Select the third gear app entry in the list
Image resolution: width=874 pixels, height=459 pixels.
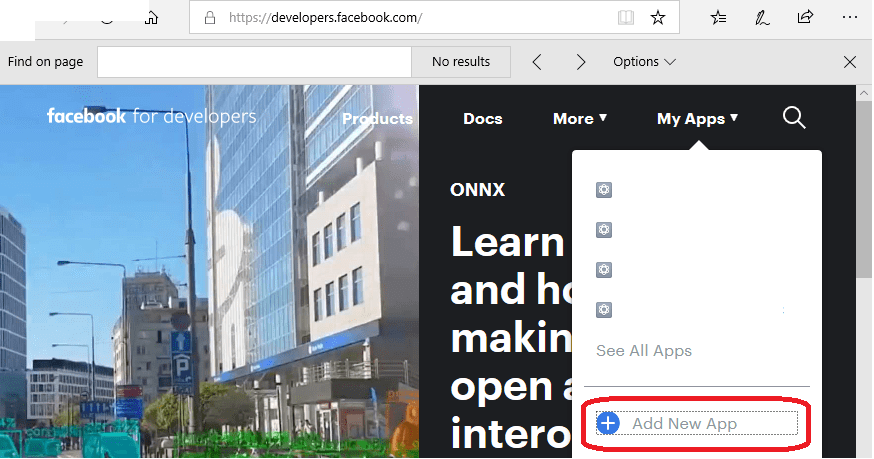pos(603,270)
